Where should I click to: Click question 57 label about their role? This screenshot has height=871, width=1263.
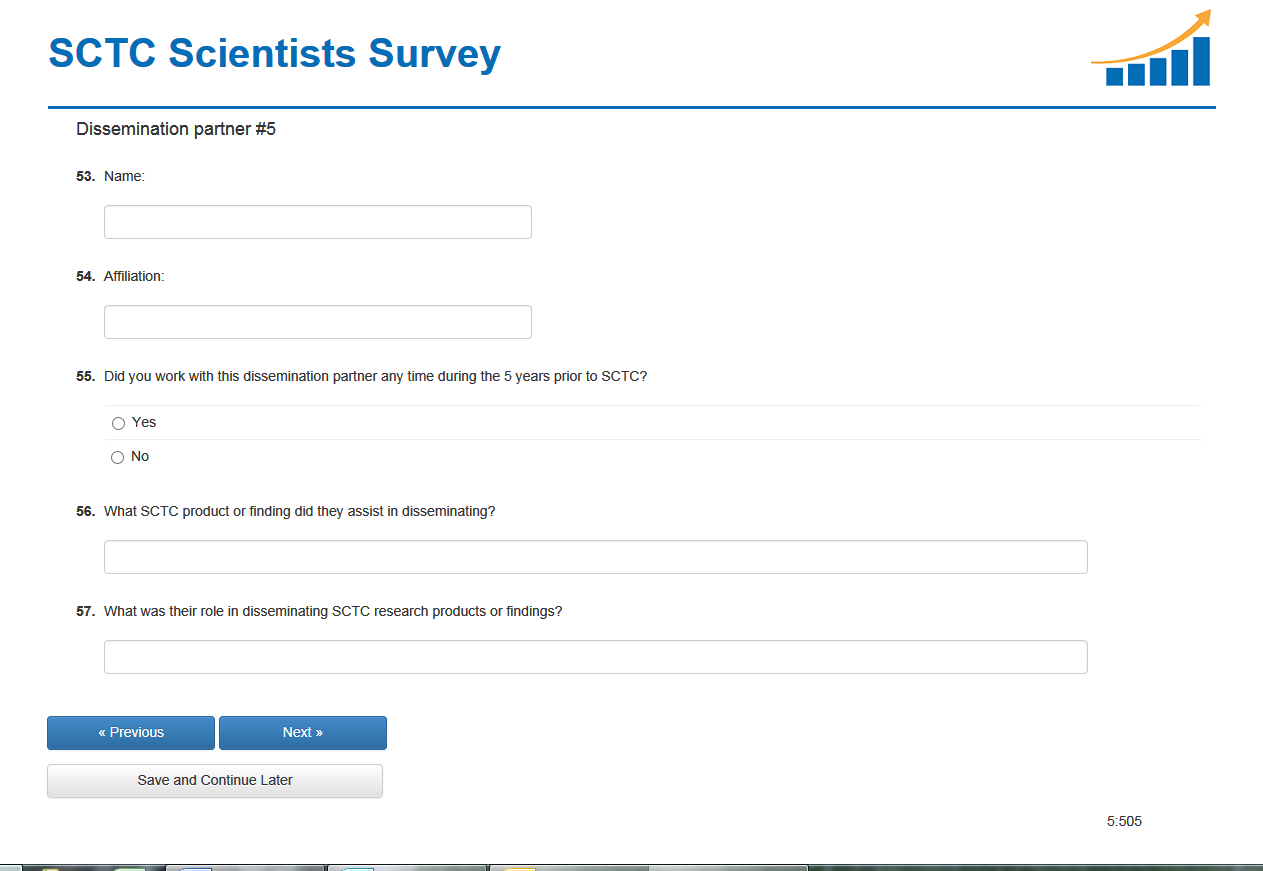click(x=333, y=611)
